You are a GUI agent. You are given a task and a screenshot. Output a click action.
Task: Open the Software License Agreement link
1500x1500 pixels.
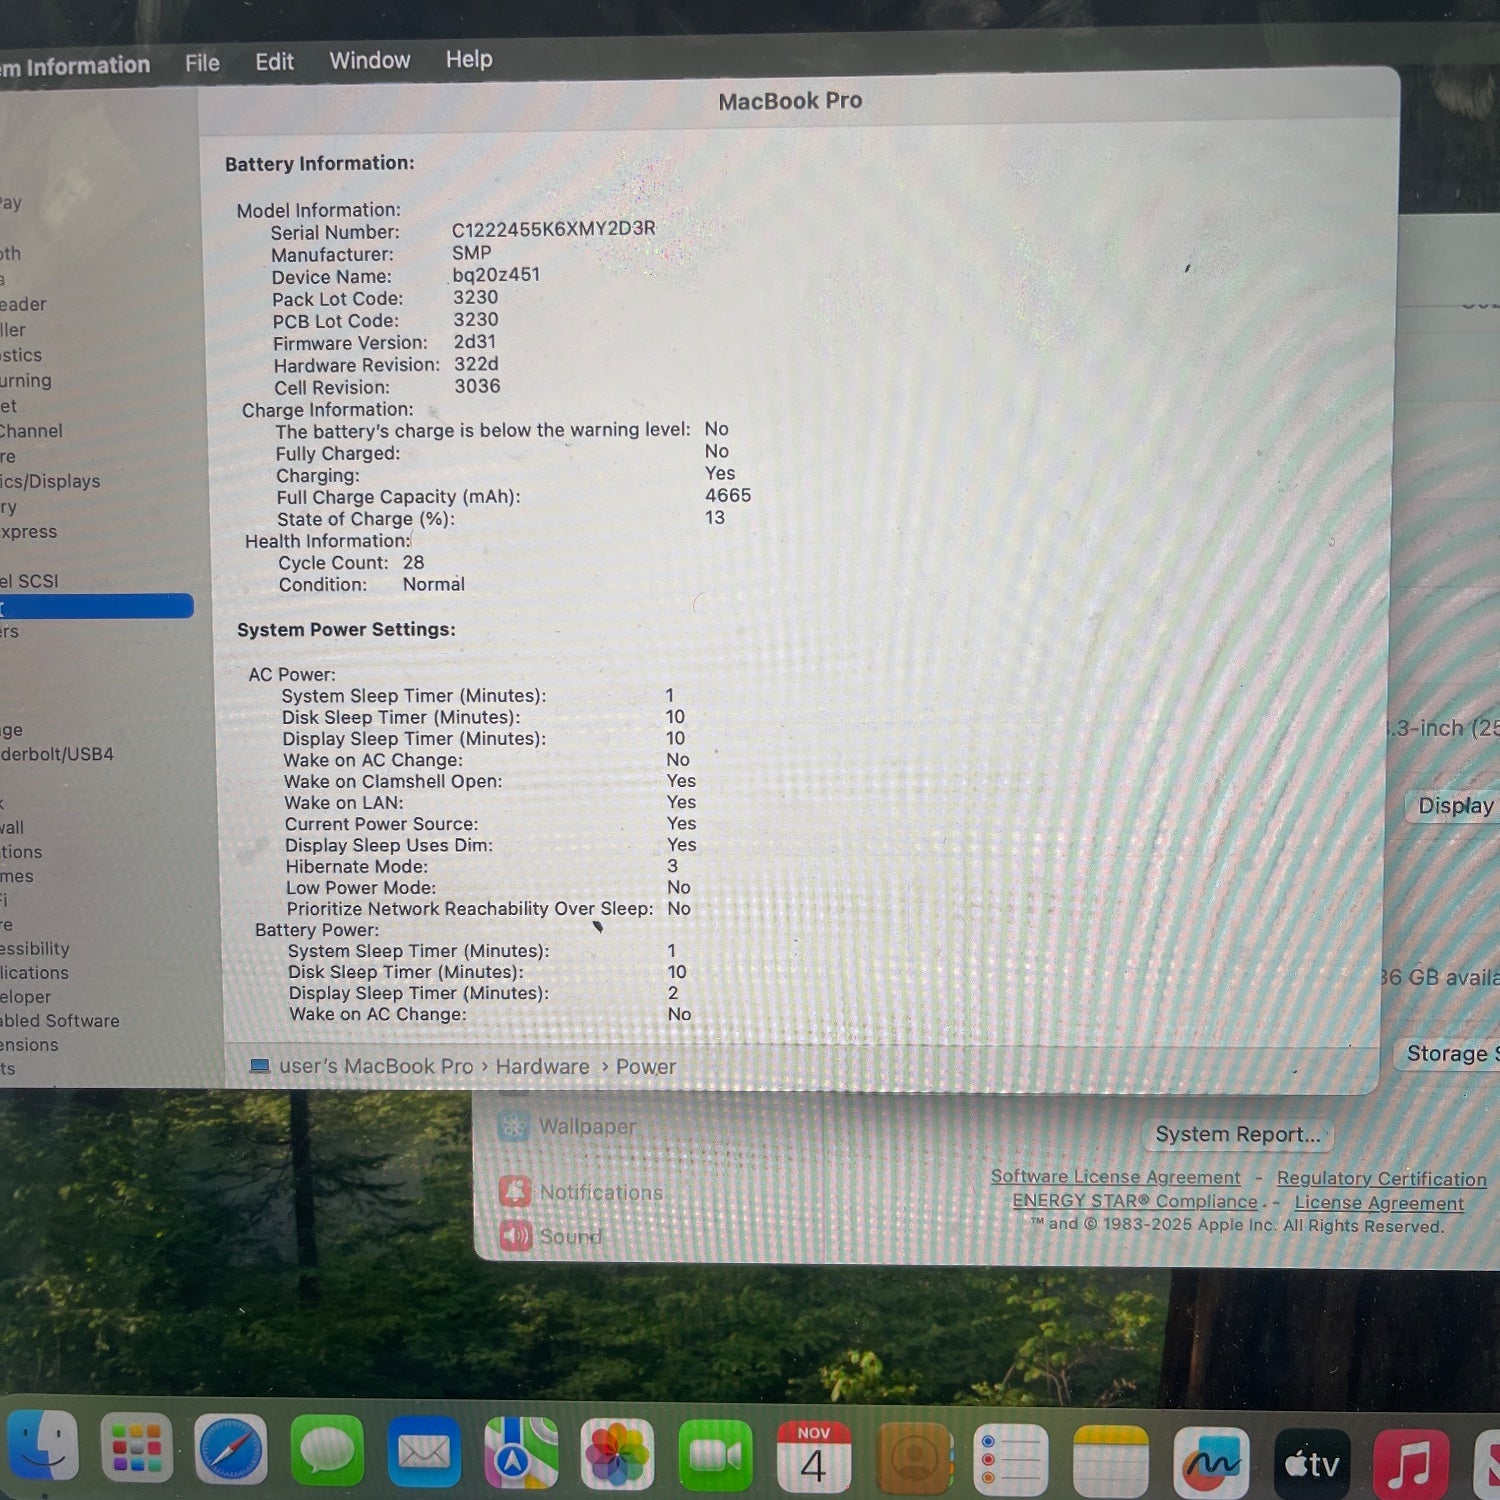1114,1177
